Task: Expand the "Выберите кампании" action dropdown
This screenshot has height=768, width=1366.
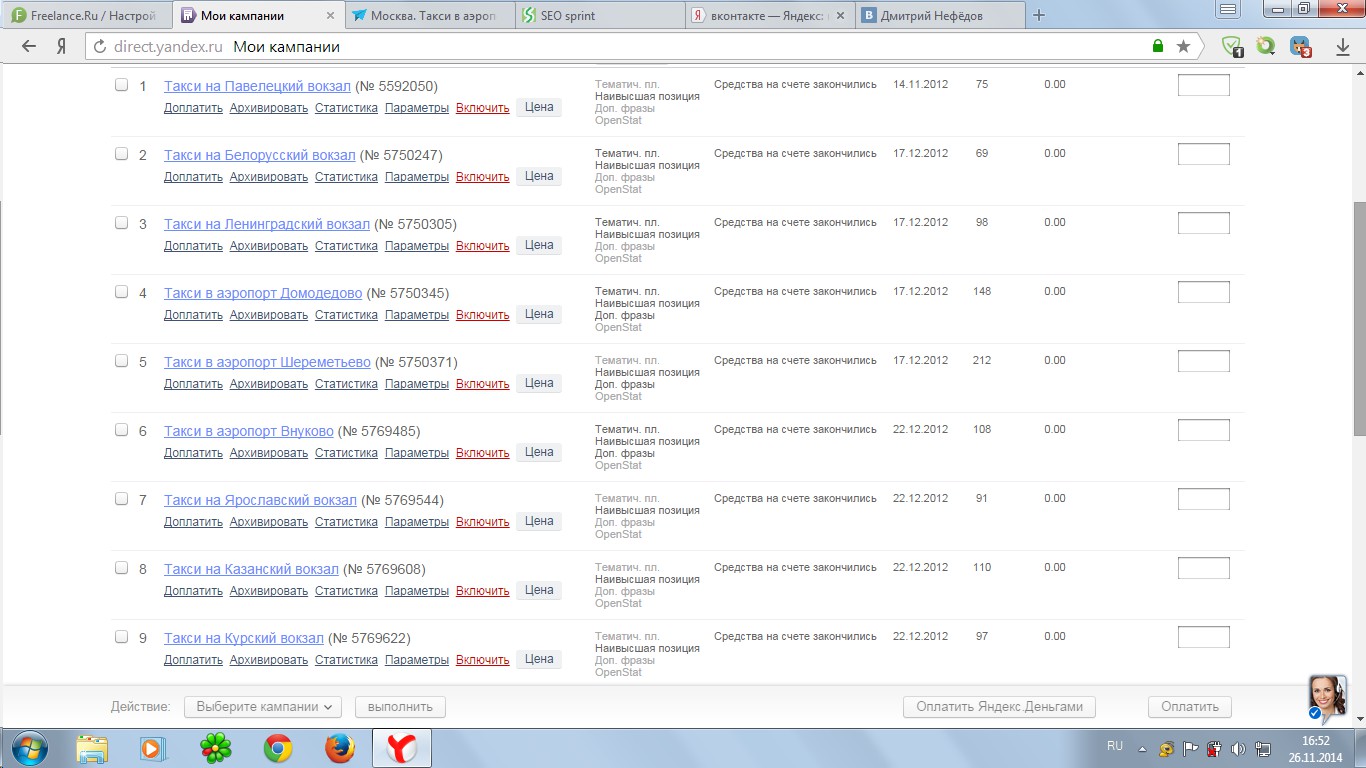Action: (263, 707)
